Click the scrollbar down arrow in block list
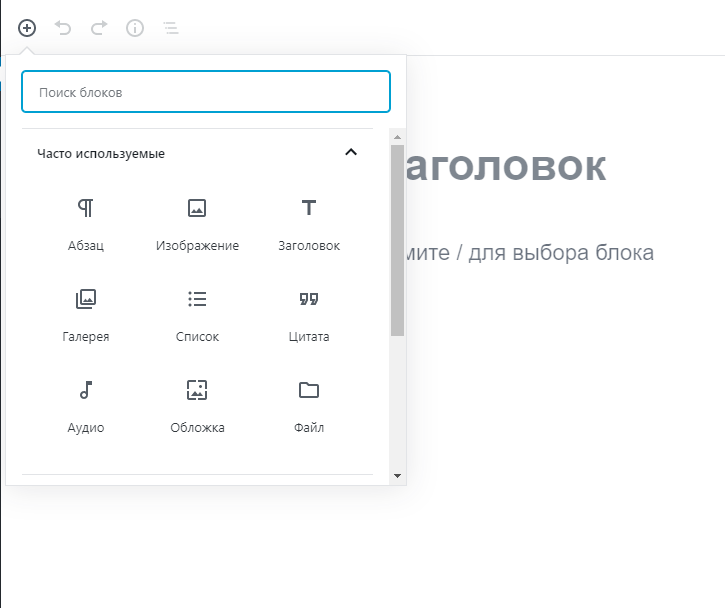 (x=397, y=476)
